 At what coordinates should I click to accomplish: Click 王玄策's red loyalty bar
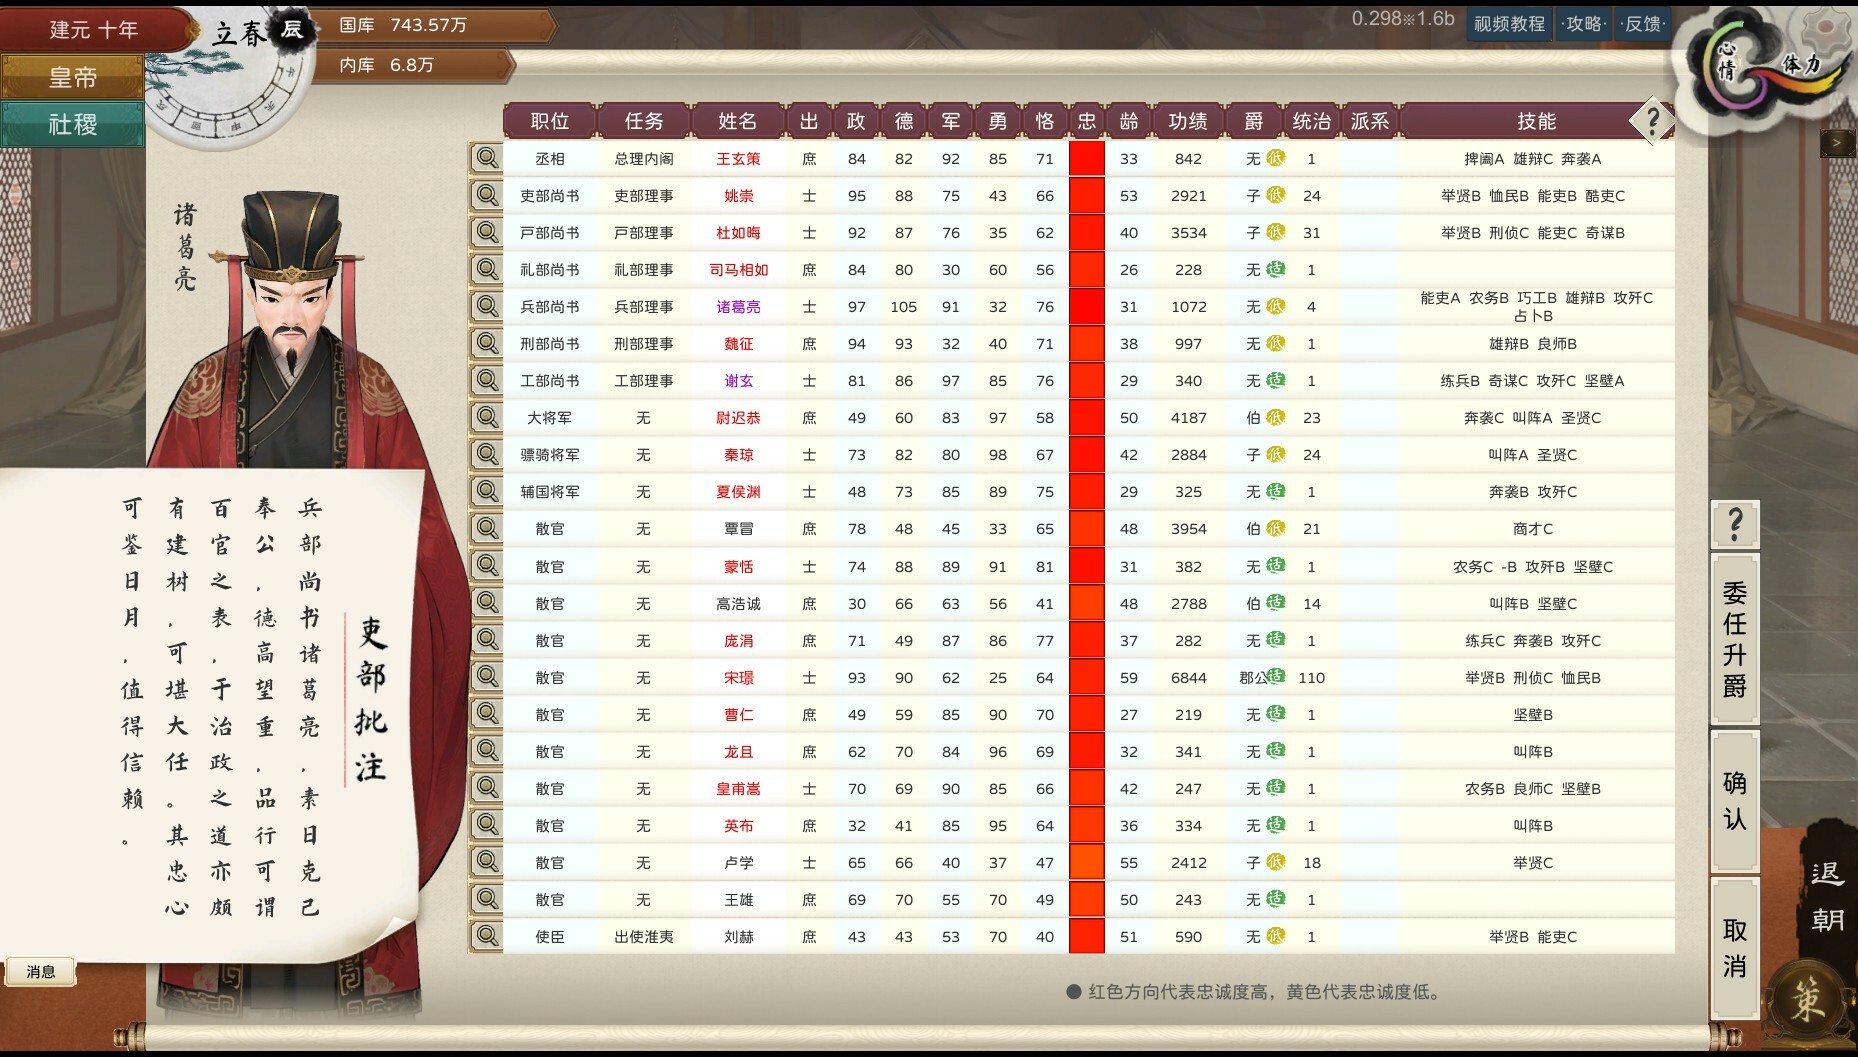(x=1087, y=158)
